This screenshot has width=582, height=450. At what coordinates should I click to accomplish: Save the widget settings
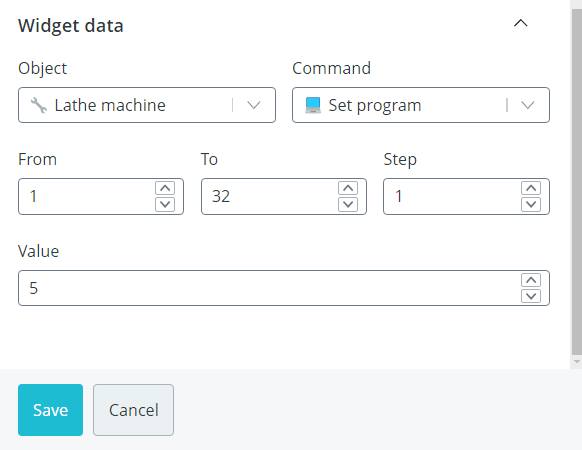pos(50,410)
